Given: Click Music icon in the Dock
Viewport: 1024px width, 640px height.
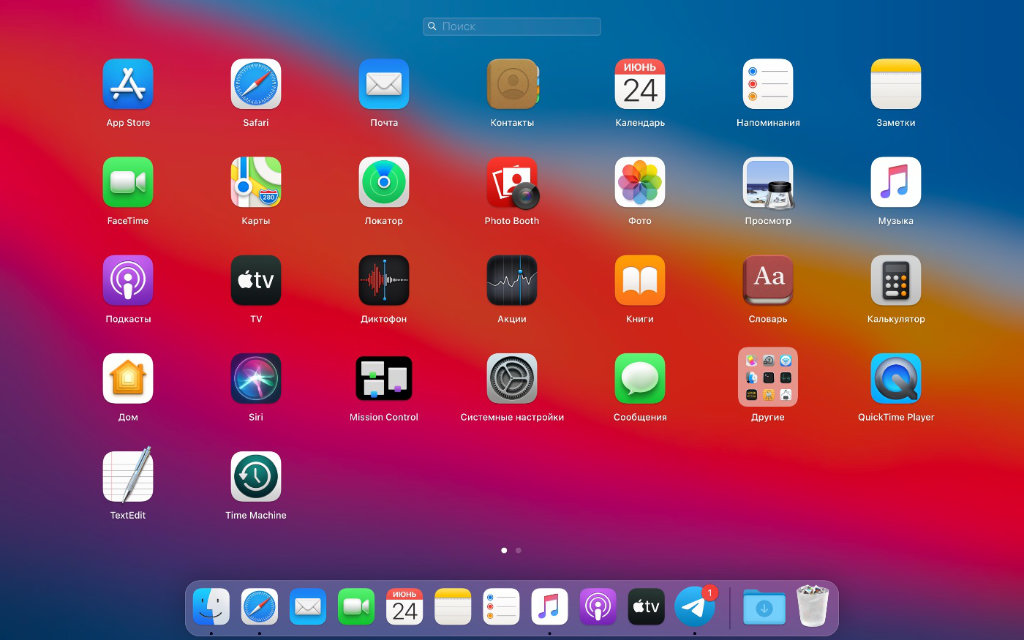Looking at the screenshot, I should coord(549,607).
